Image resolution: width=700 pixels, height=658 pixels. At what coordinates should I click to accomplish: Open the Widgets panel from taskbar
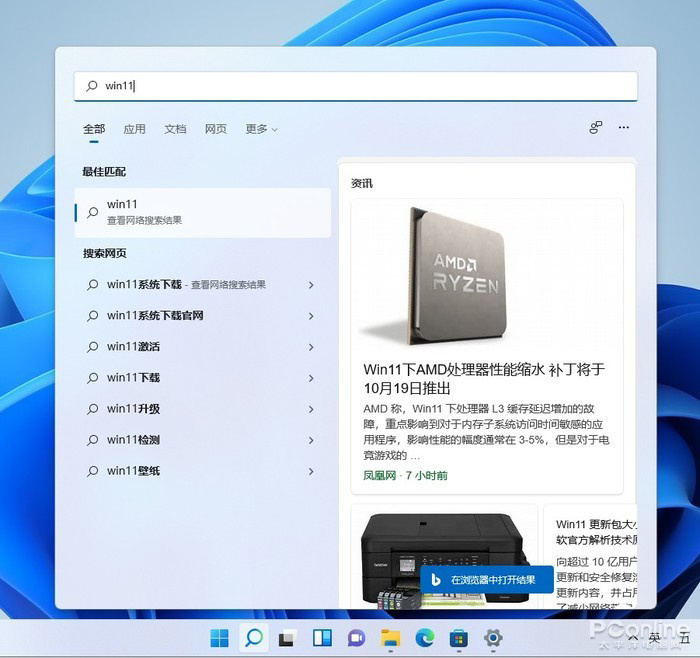coord(322,638)
